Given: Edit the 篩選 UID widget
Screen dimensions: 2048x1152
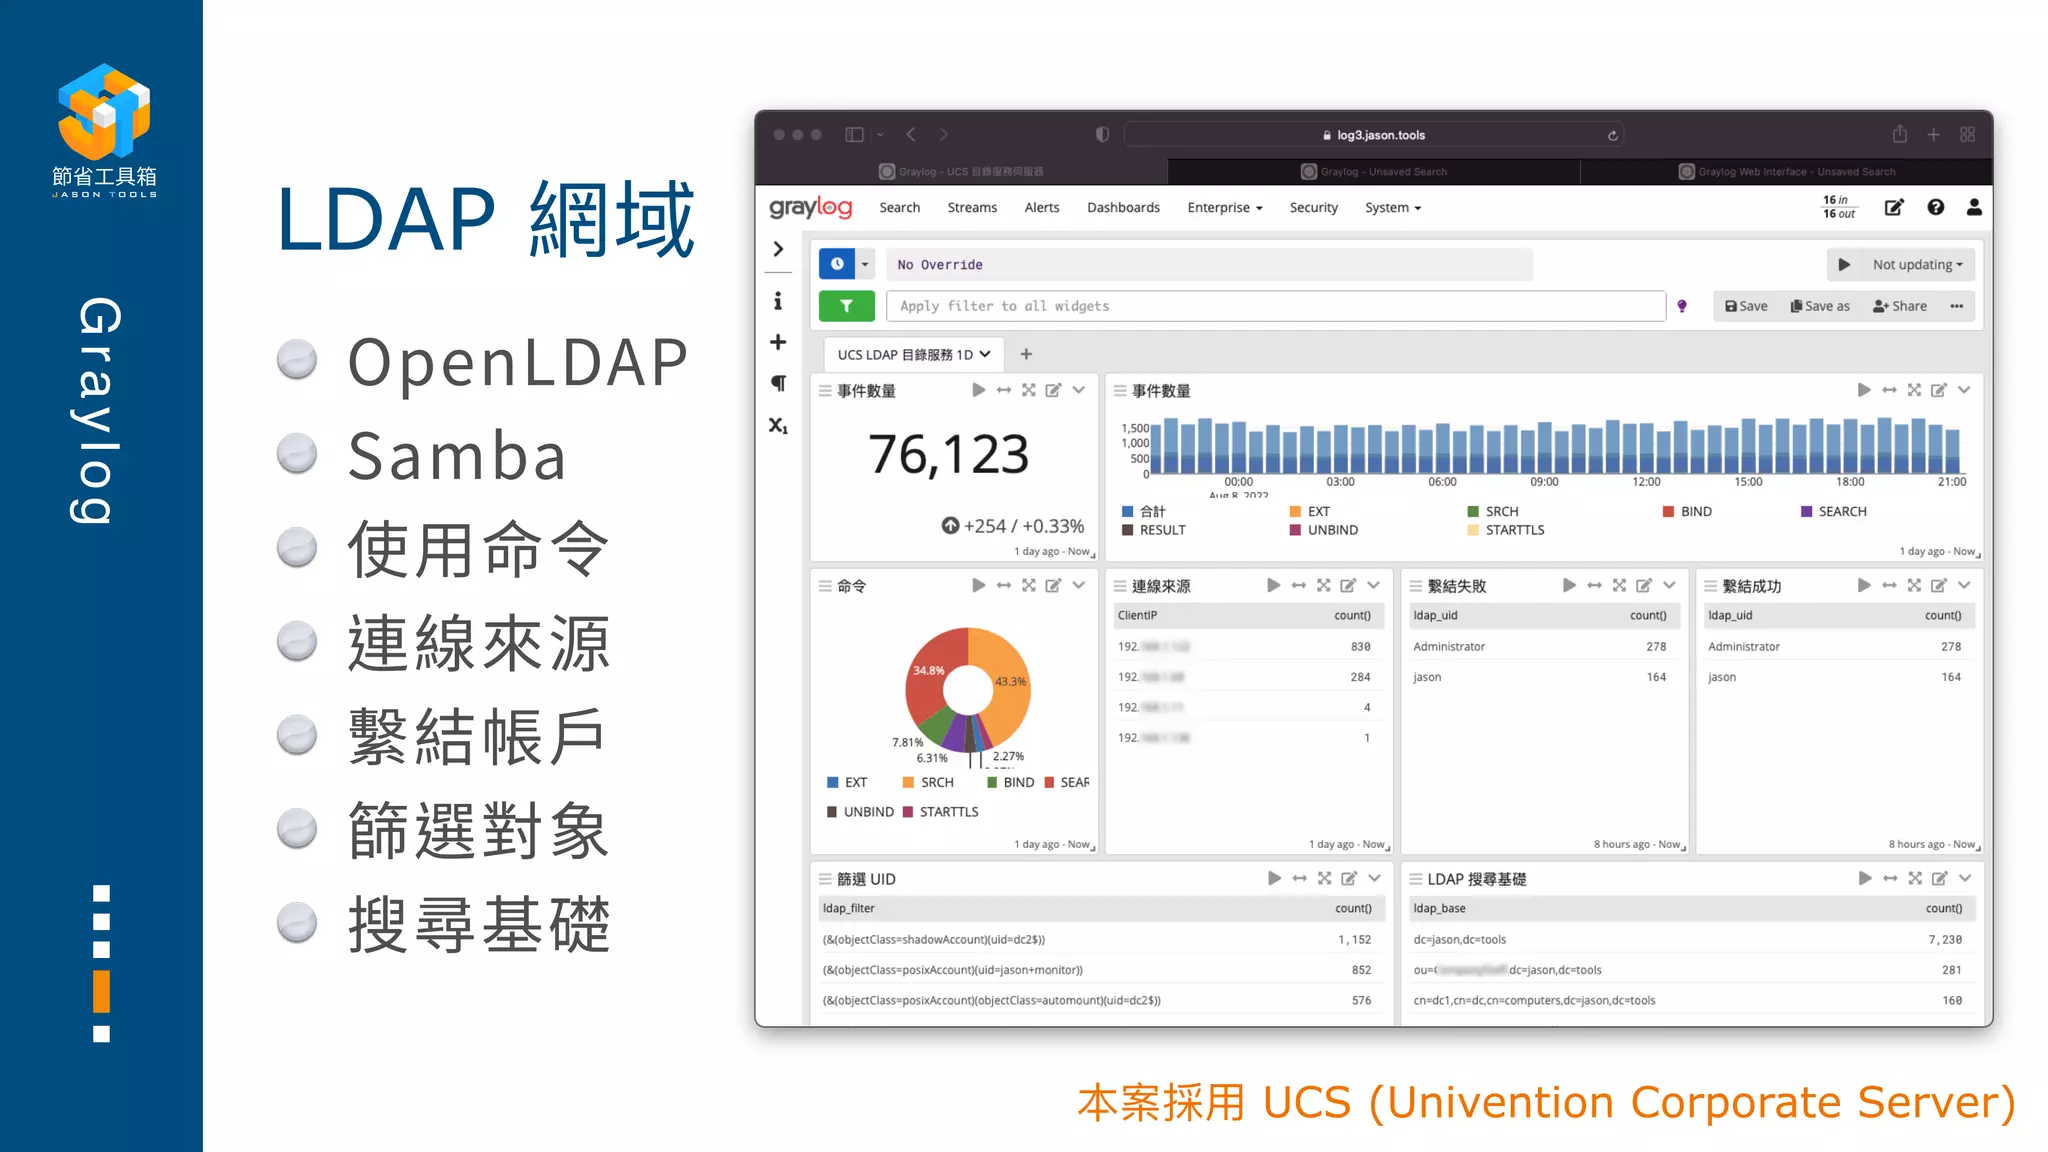Looking at the screenshot, I should tap(1349, 878).
